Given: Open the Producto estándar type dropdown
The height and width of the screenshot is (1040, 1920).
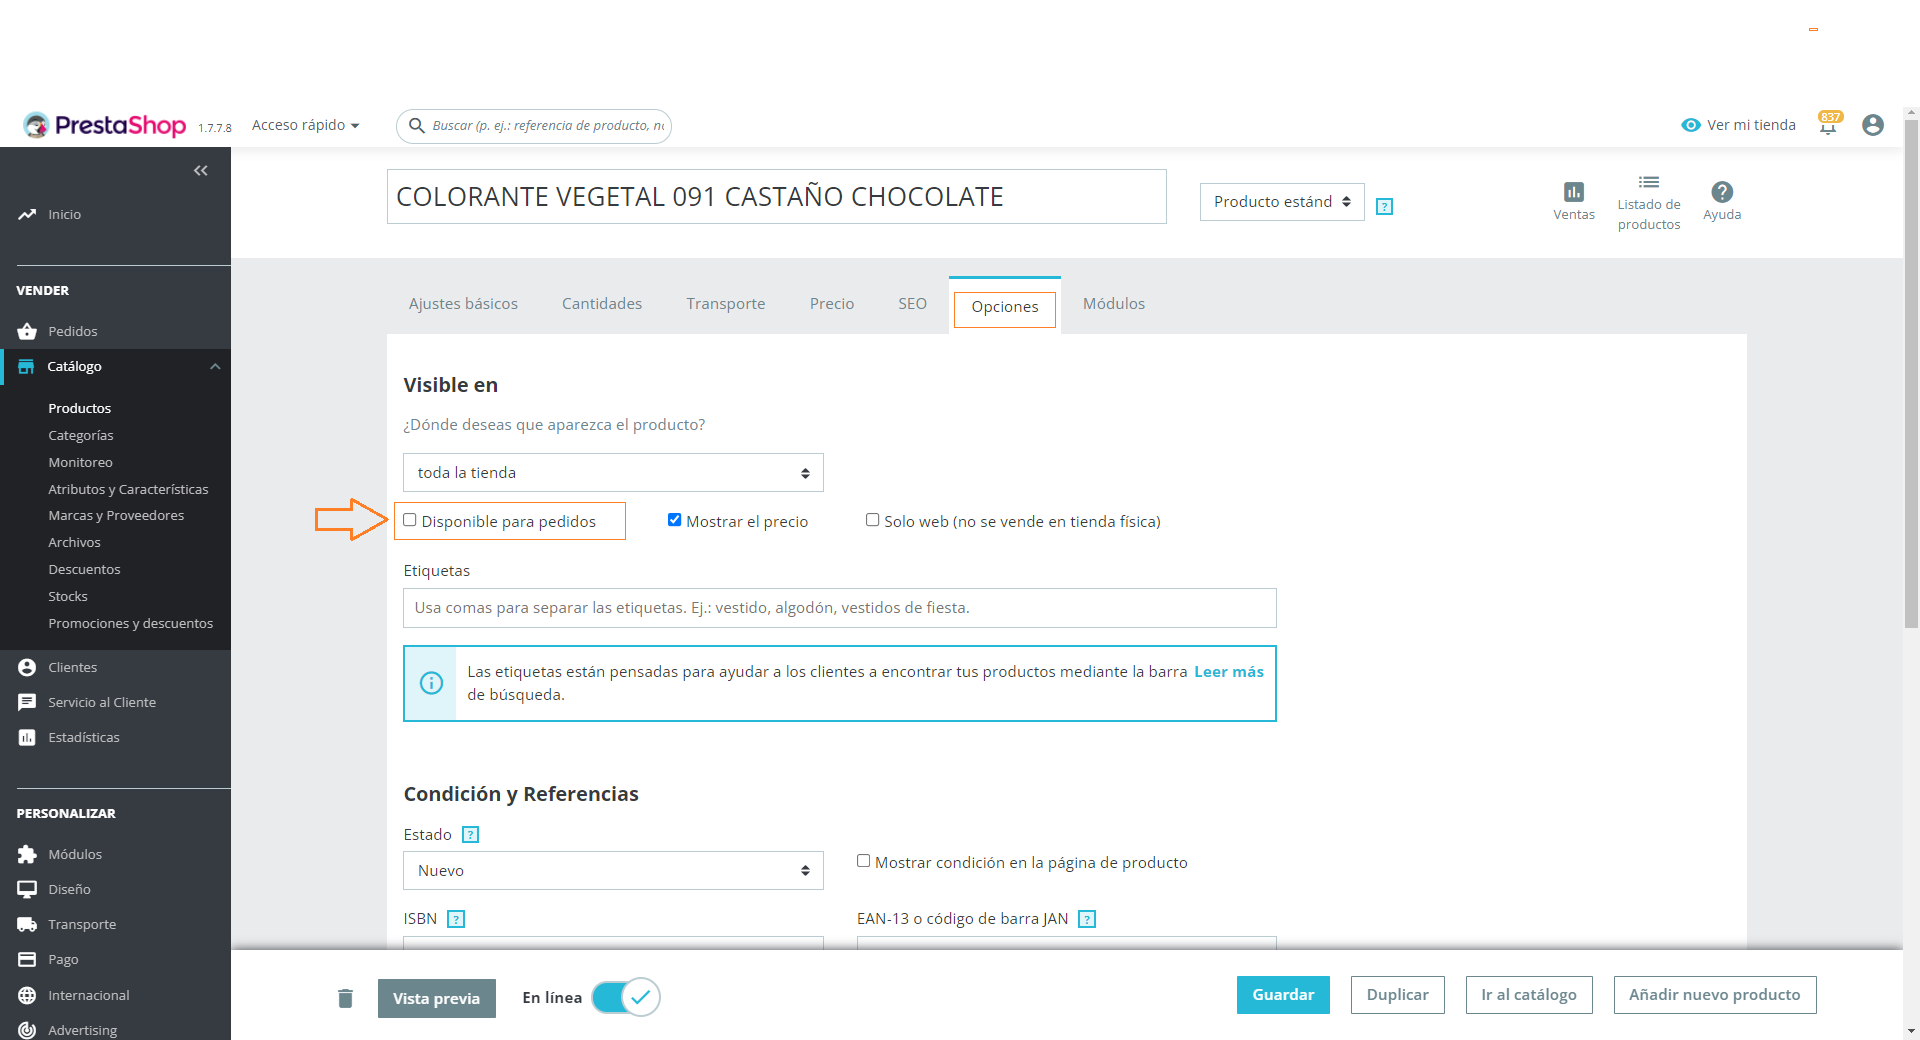Looking at the screenshot, I should [1282, 202].
